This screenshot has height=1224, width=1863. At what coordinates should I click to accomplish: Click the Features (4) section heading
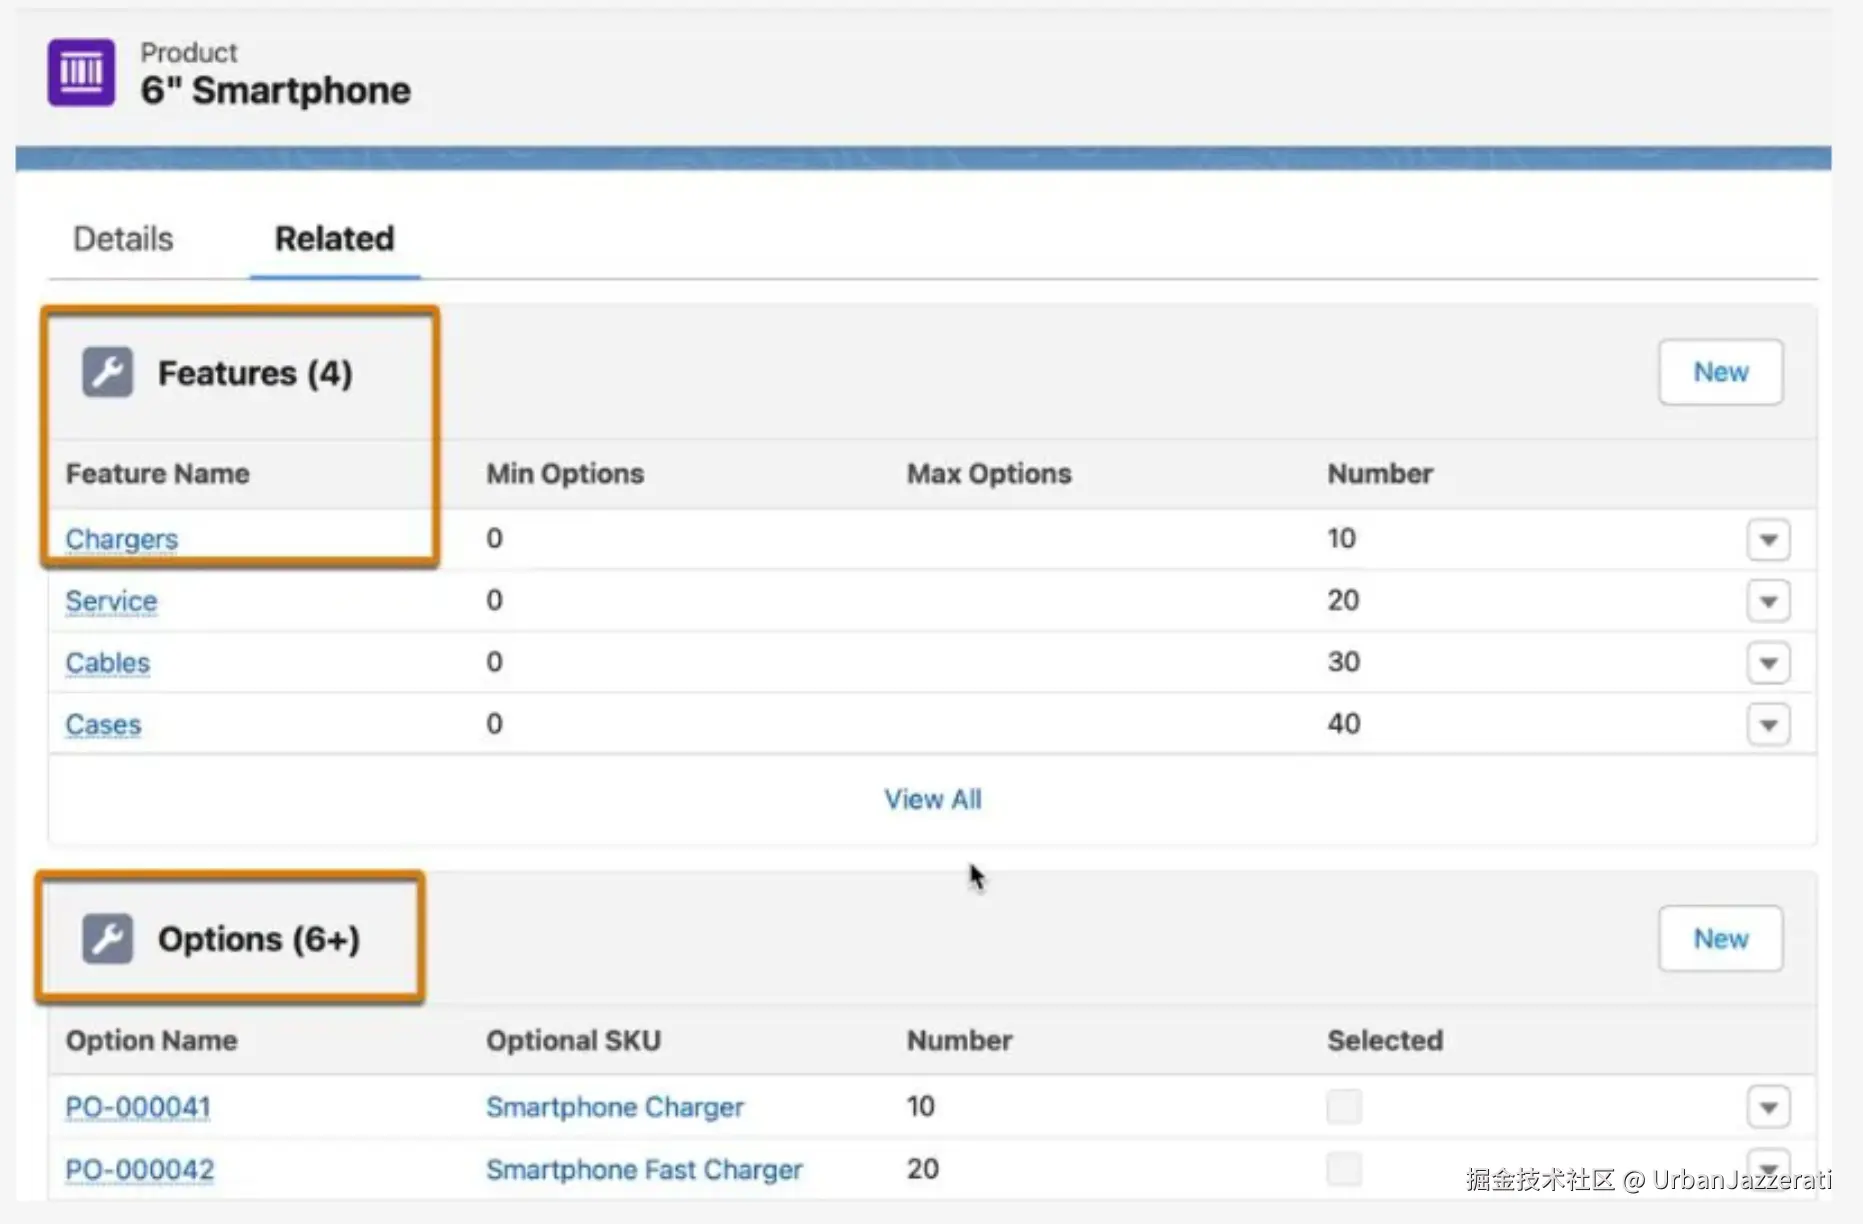pyautogui.click(x=255, y=373)
